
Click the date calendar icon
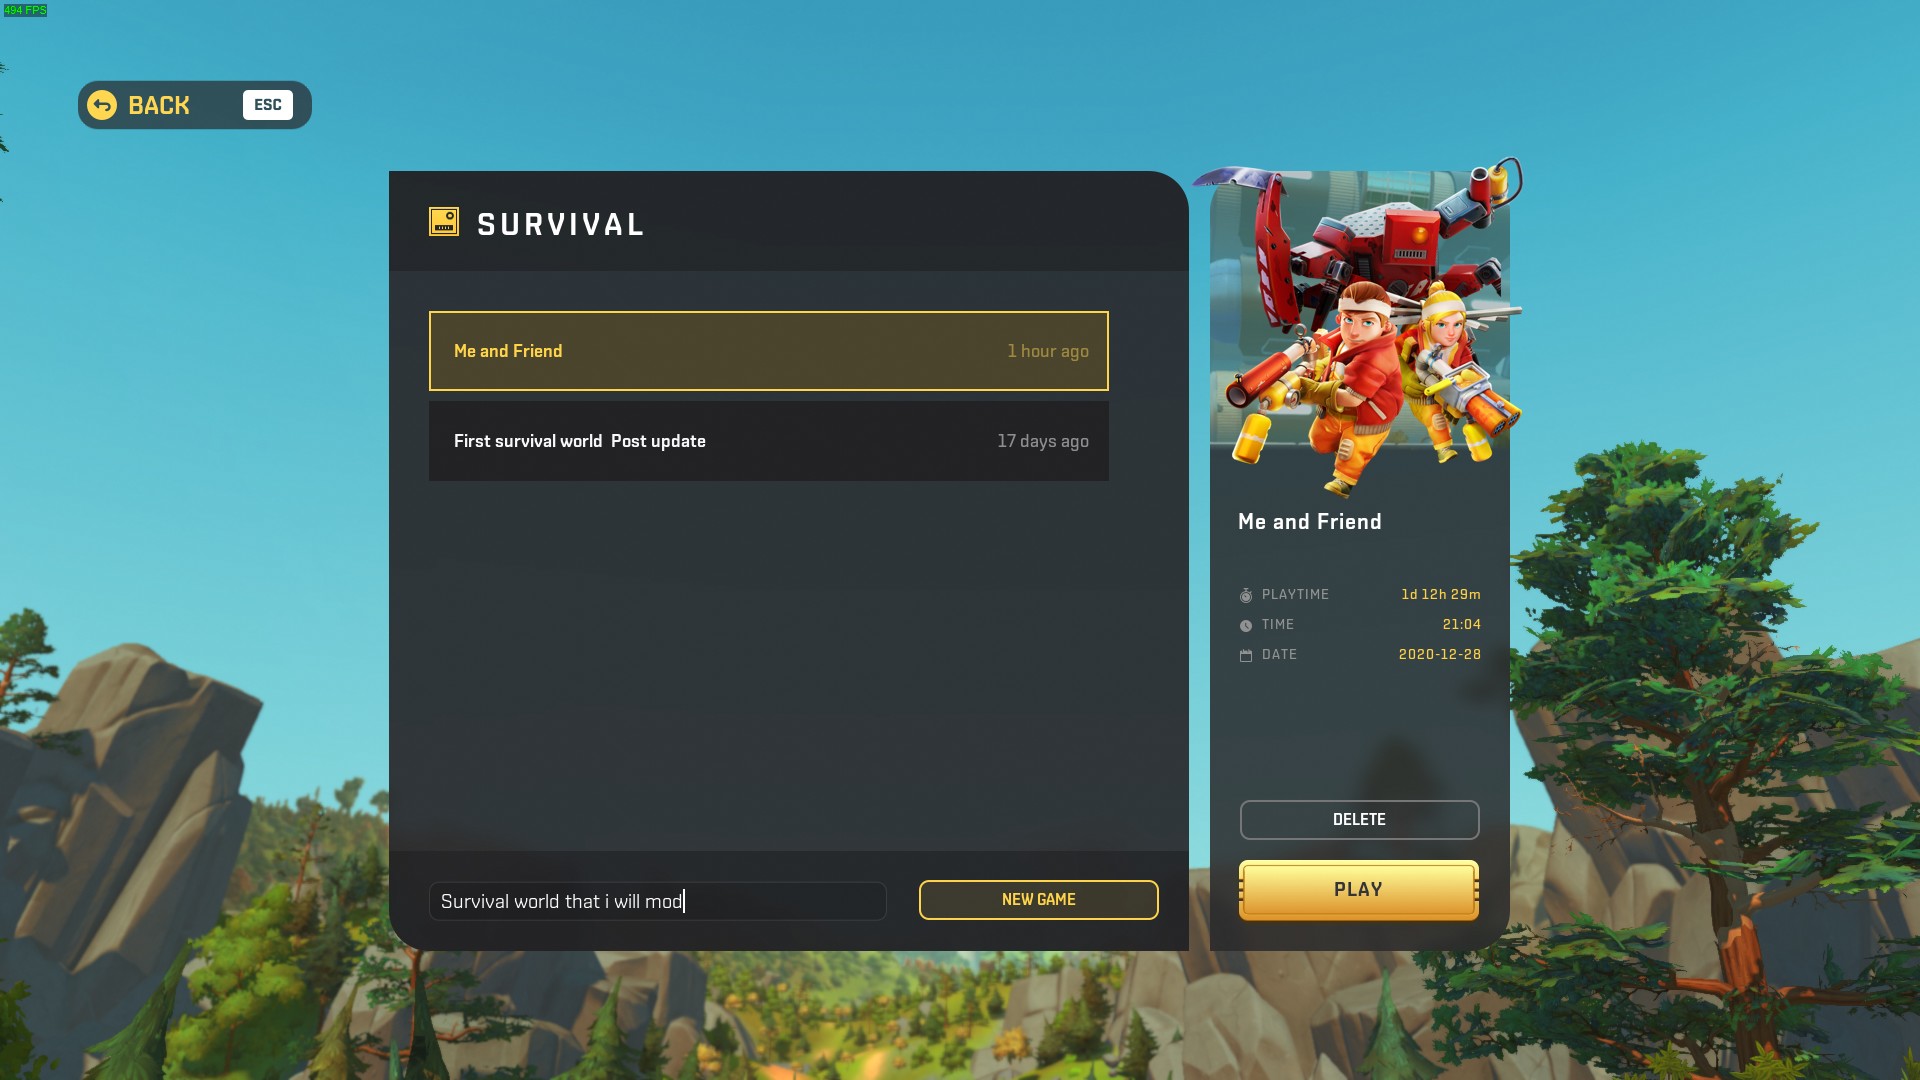1246,655
